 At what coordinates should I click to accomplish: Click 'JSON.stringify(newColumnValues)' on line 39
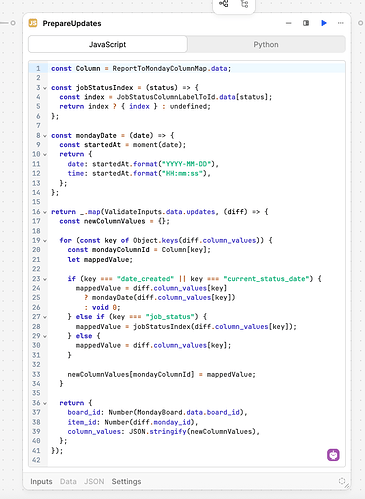click(192, 431)
